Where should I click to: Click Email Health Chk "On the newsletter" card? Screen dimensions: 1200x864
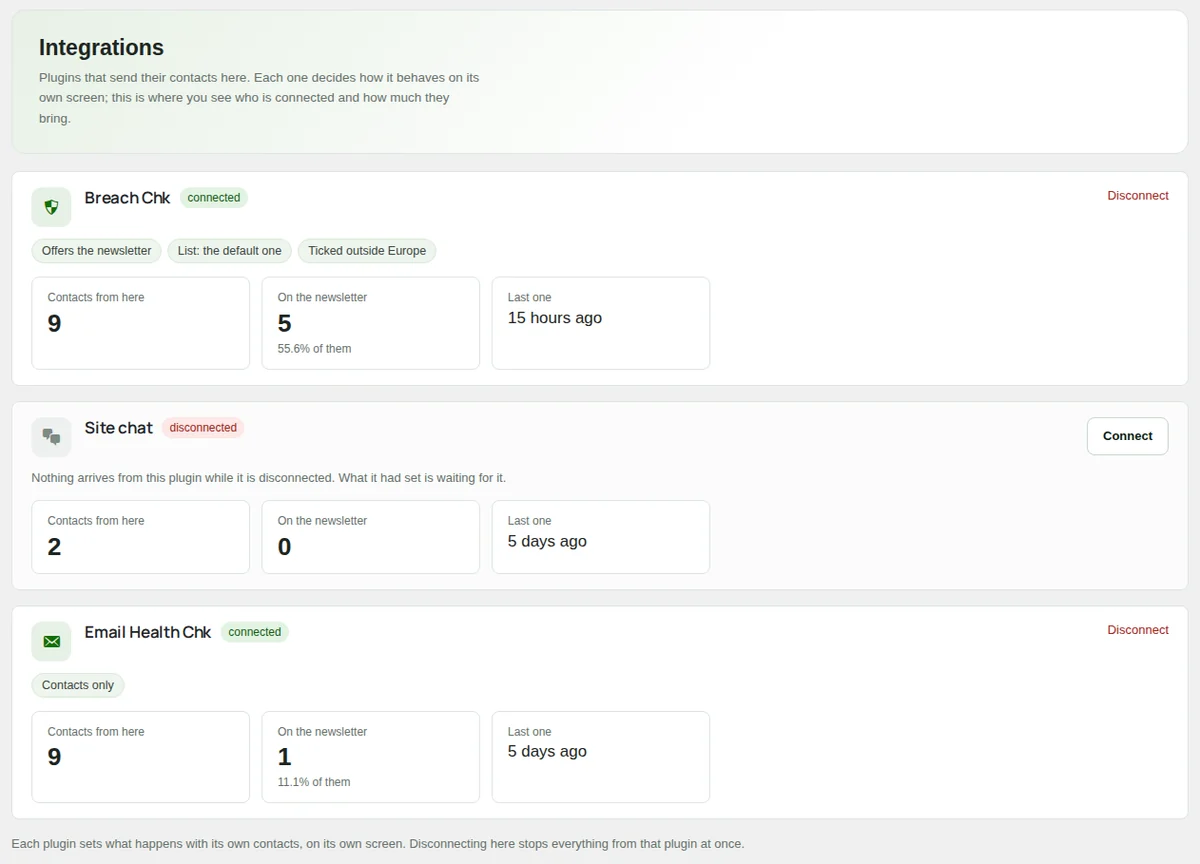click(x=371, y=757)
